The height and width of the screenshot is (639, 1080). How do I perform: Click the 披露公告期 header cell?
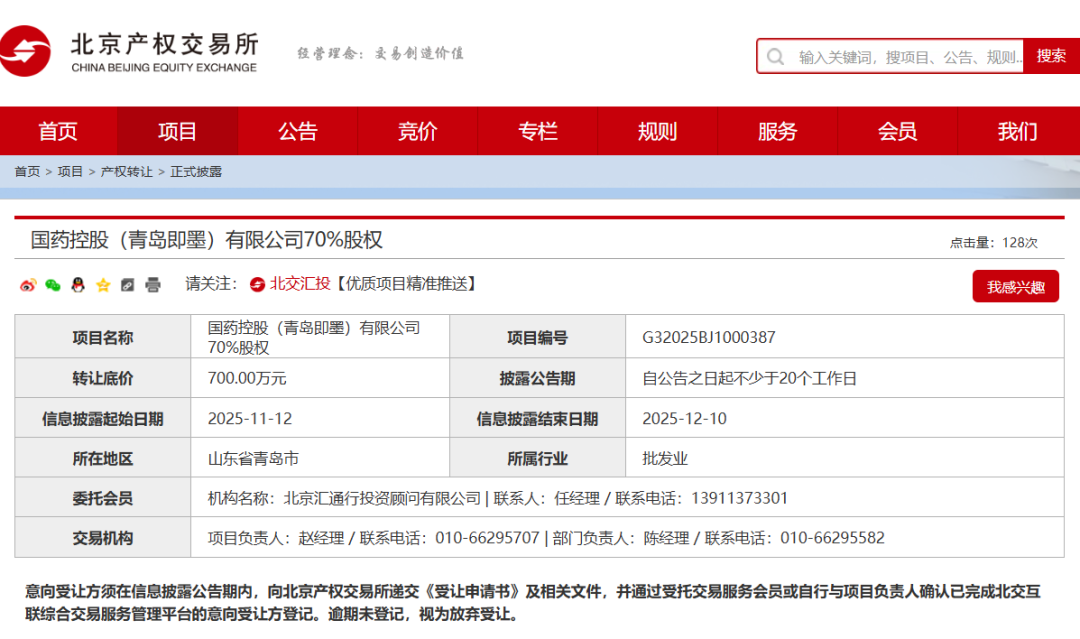[537, 378]
